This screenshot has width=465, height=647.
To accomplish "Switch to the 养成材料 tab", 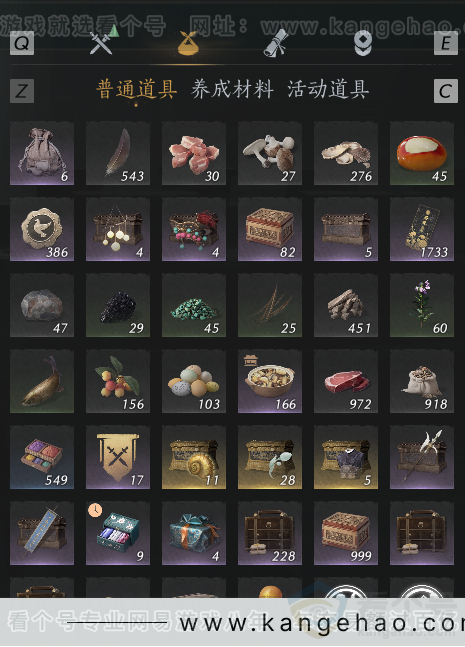I will click(x=232, y=90).
